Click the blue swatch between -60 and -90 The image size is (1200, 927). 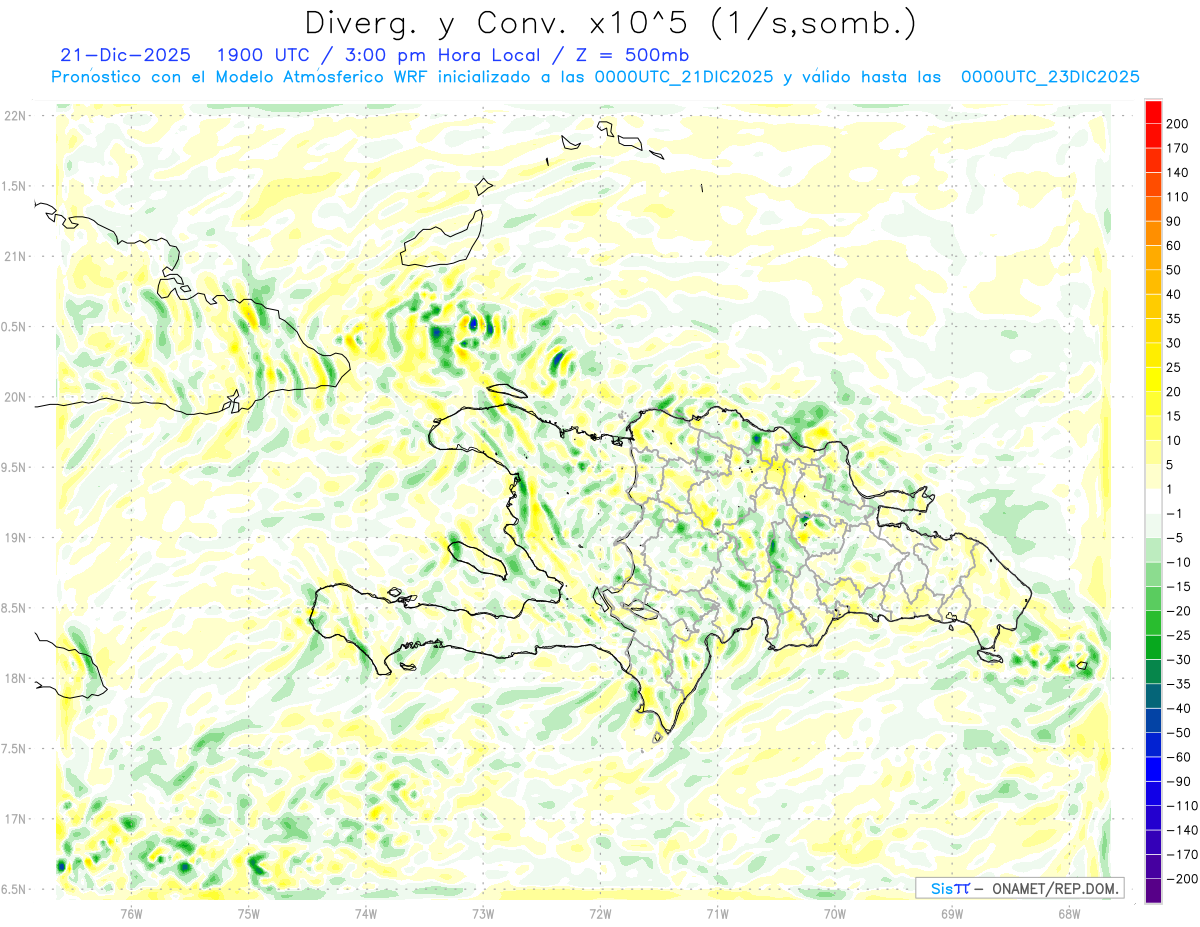coord(1153,769)
